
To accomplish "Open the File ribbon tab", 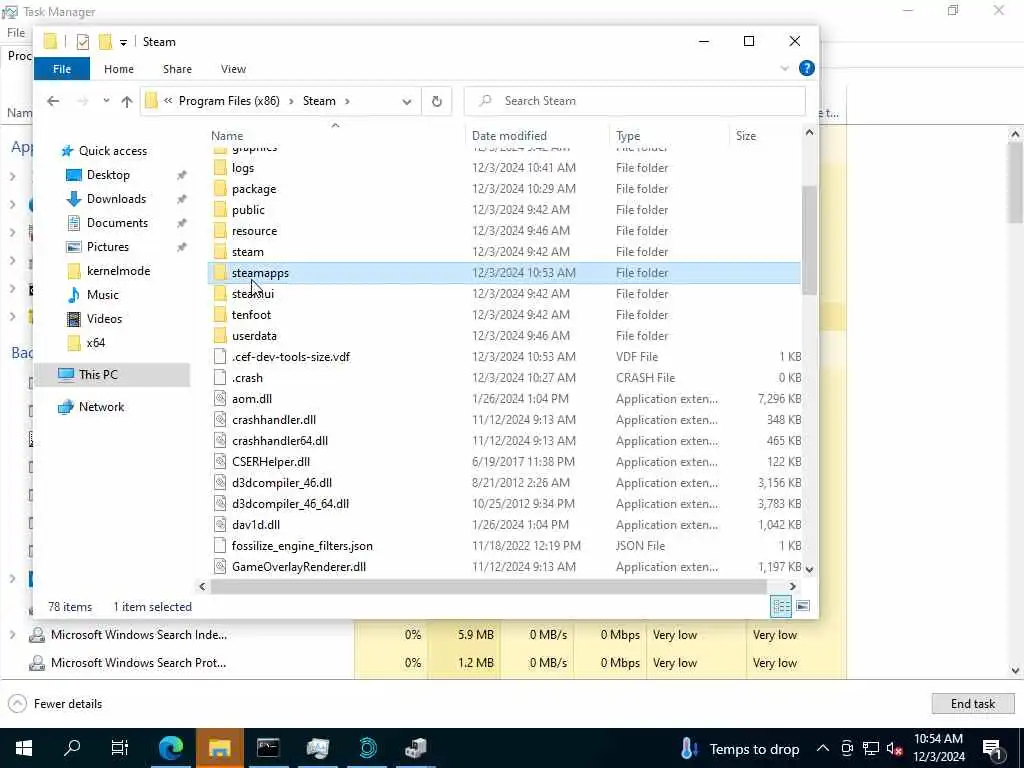I will [x=62, y=69].
